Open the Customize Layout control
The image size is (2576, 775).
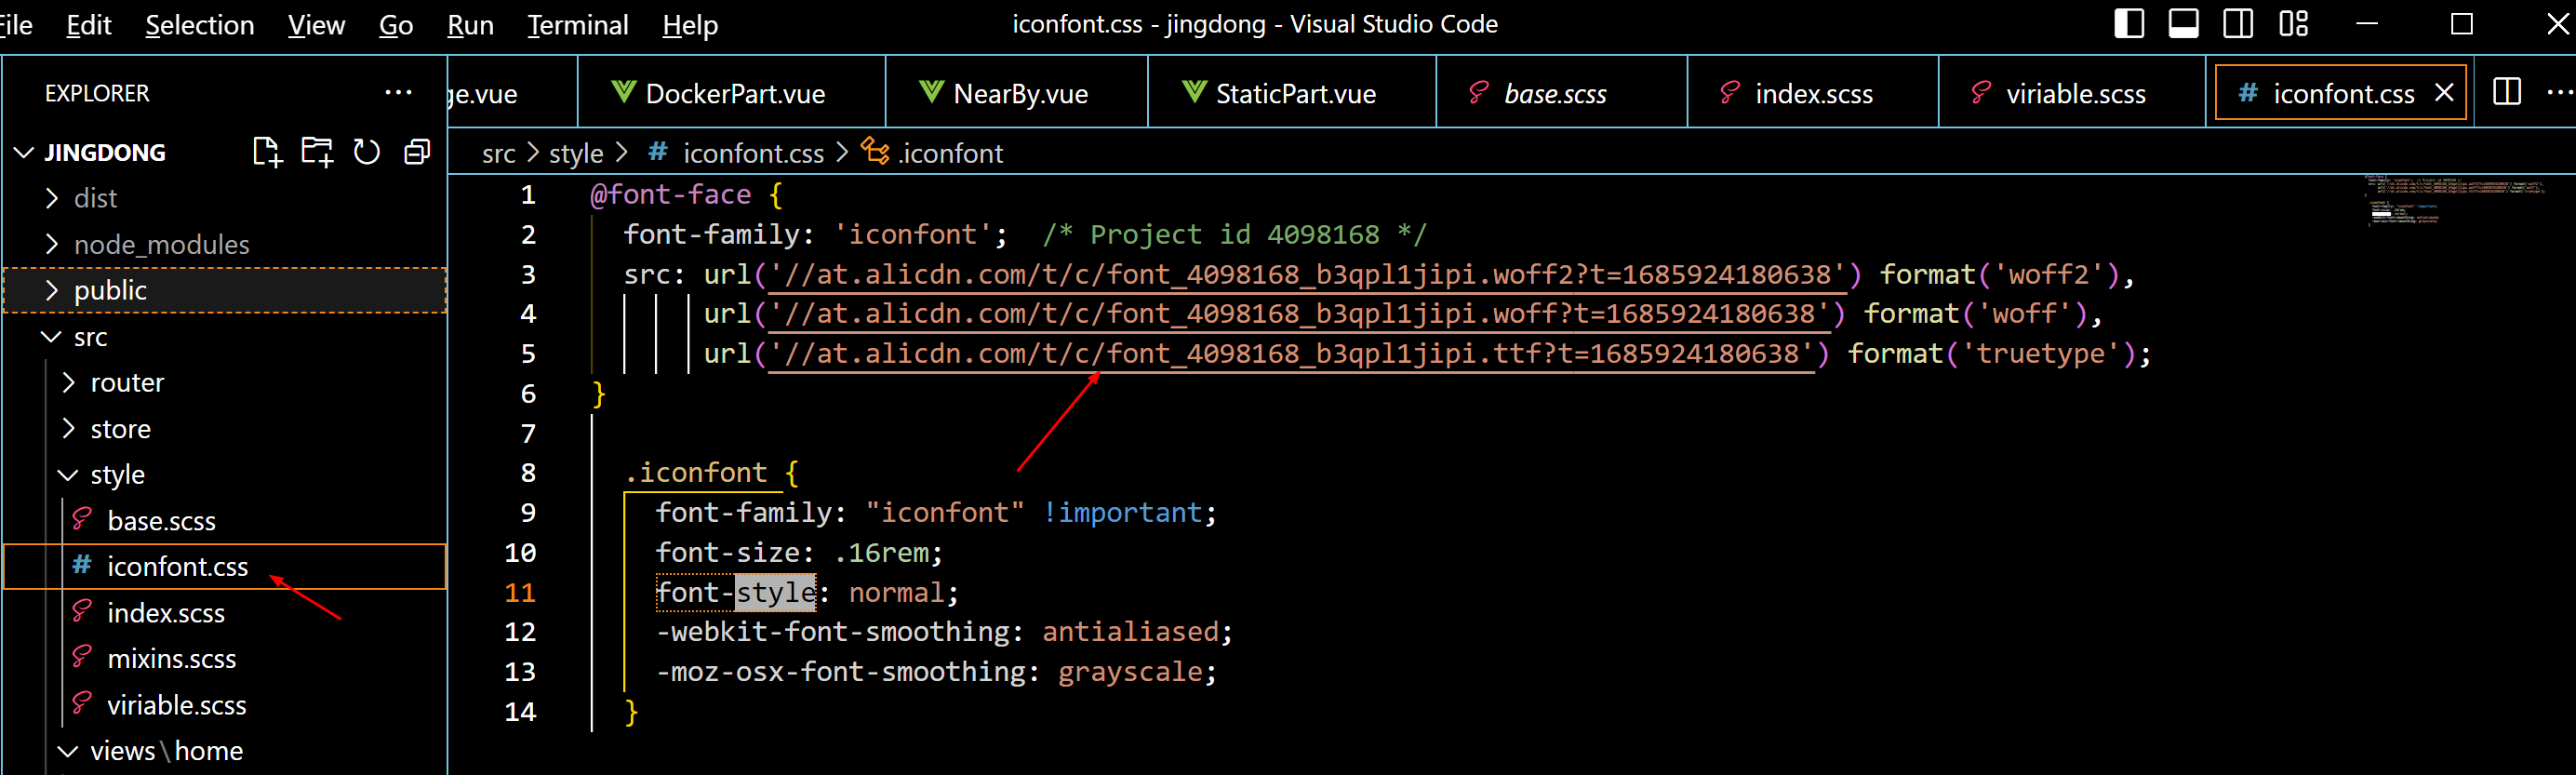(x=2293, y=24)
